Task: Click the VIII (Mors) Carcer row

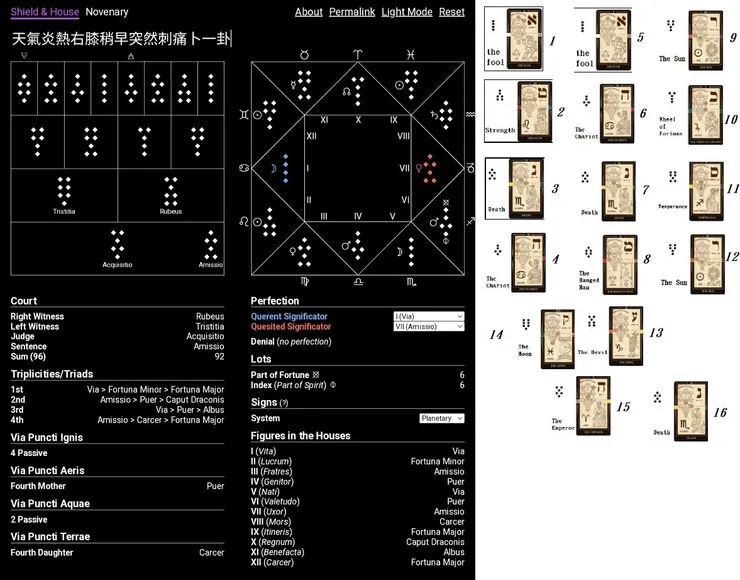Action: [358, 522]
